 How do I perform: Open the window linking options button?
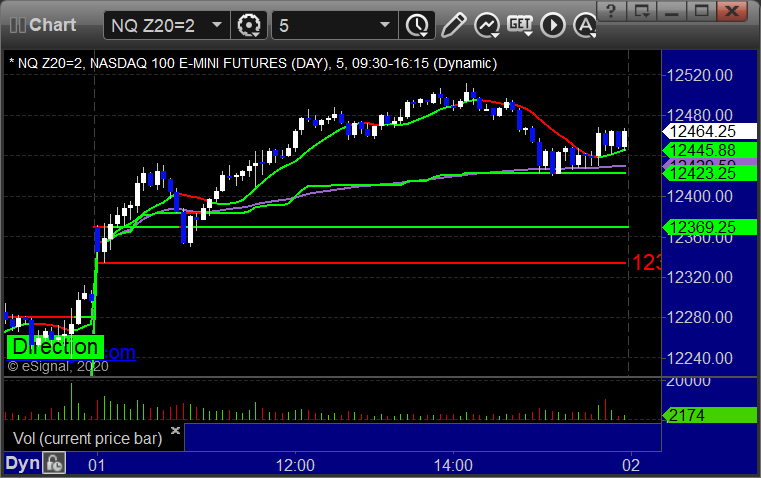click(x=642, y=11)
